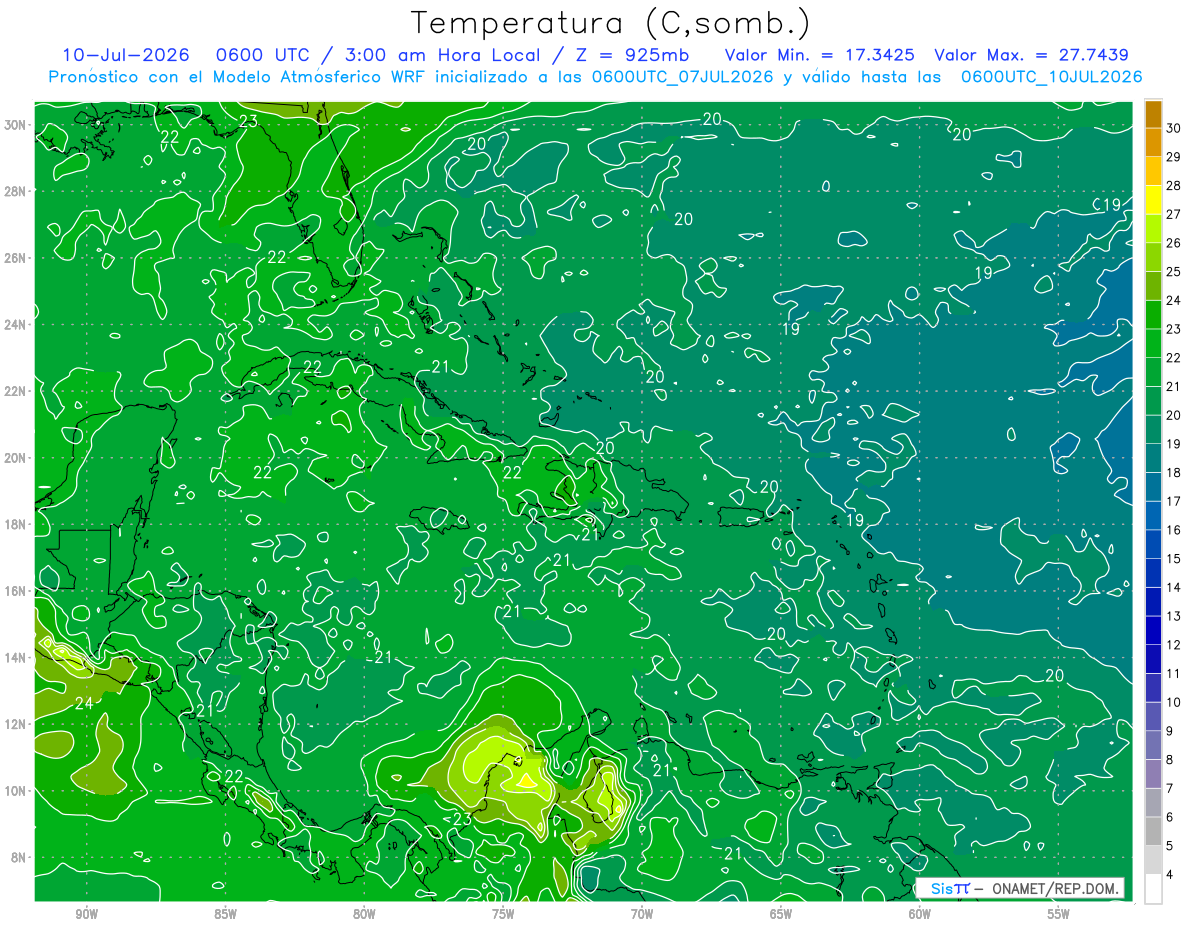1200x927 pixels.
Task: Click the 18N latitude axis label
Action: click(16, 524)
